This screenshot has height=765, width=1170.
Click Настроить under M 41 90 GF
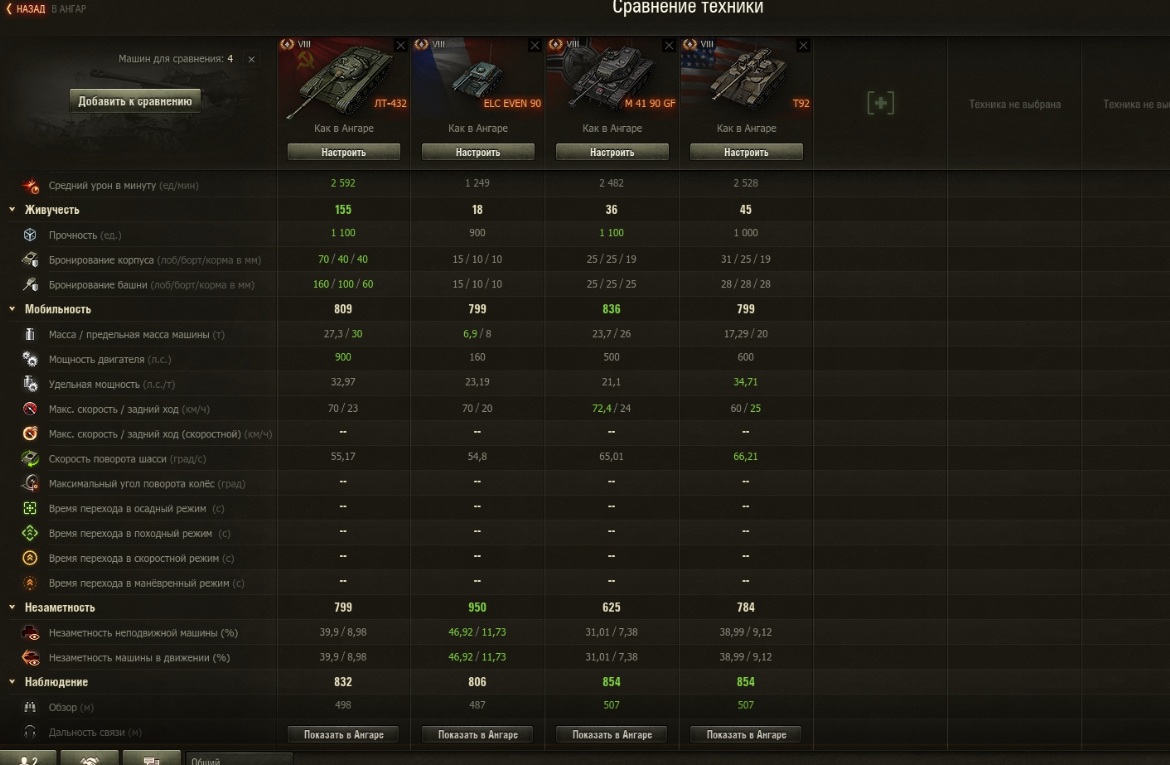(612, 152)
